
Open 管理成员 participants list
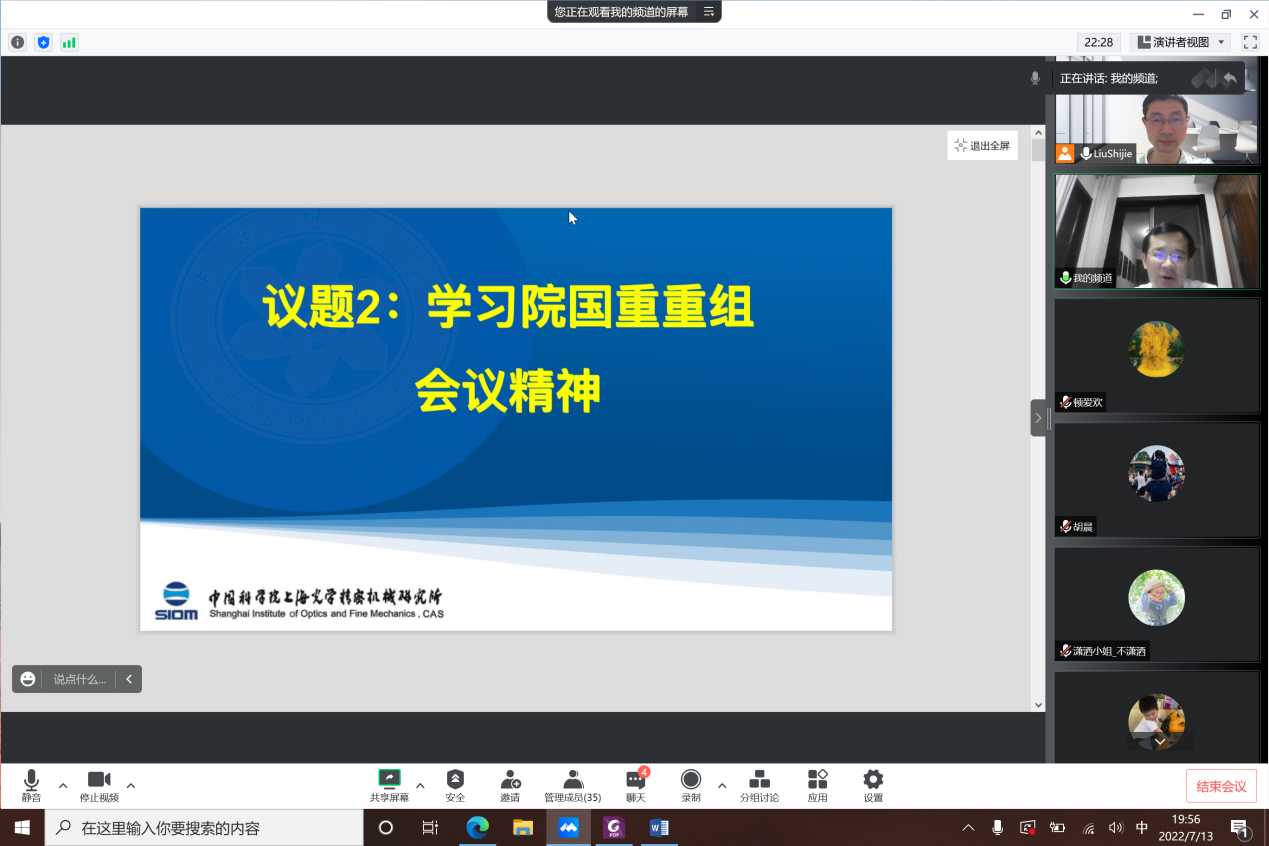572,785
